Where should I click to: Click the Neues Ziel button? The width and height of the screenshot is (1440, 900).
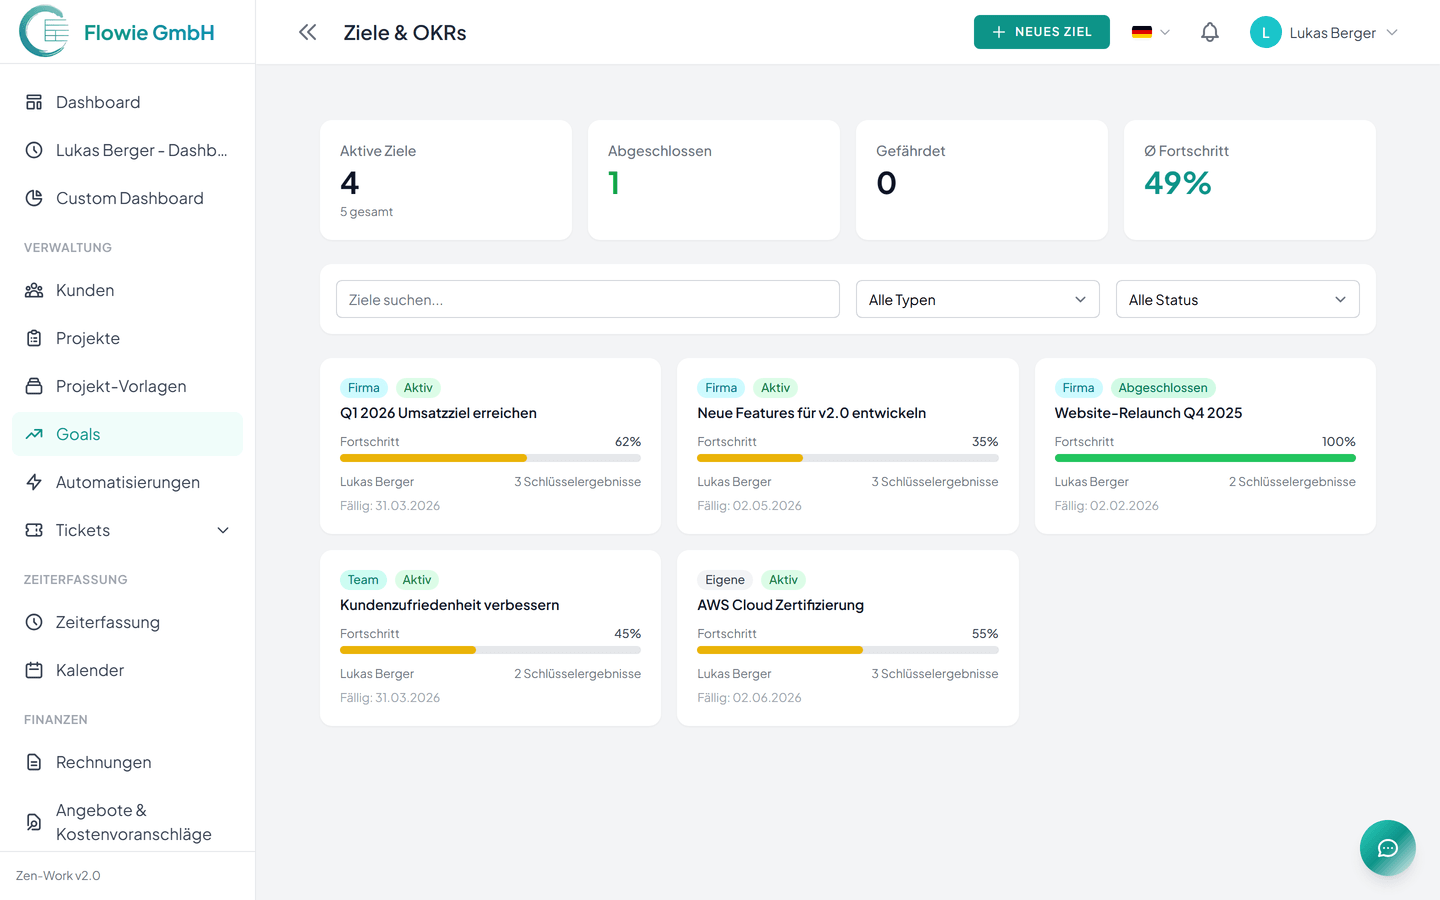pos(1041,32)
